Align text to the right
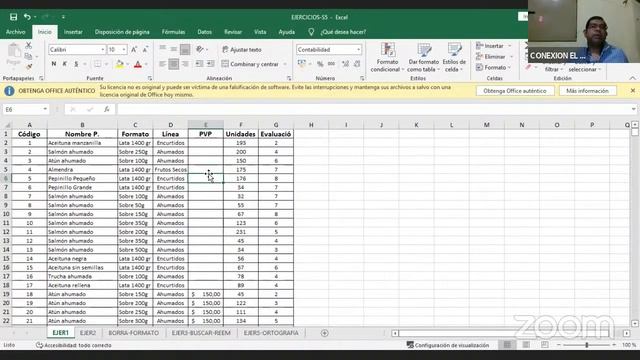Image resolution: width=640 pixels, height=360 pixels. [185, 64]
